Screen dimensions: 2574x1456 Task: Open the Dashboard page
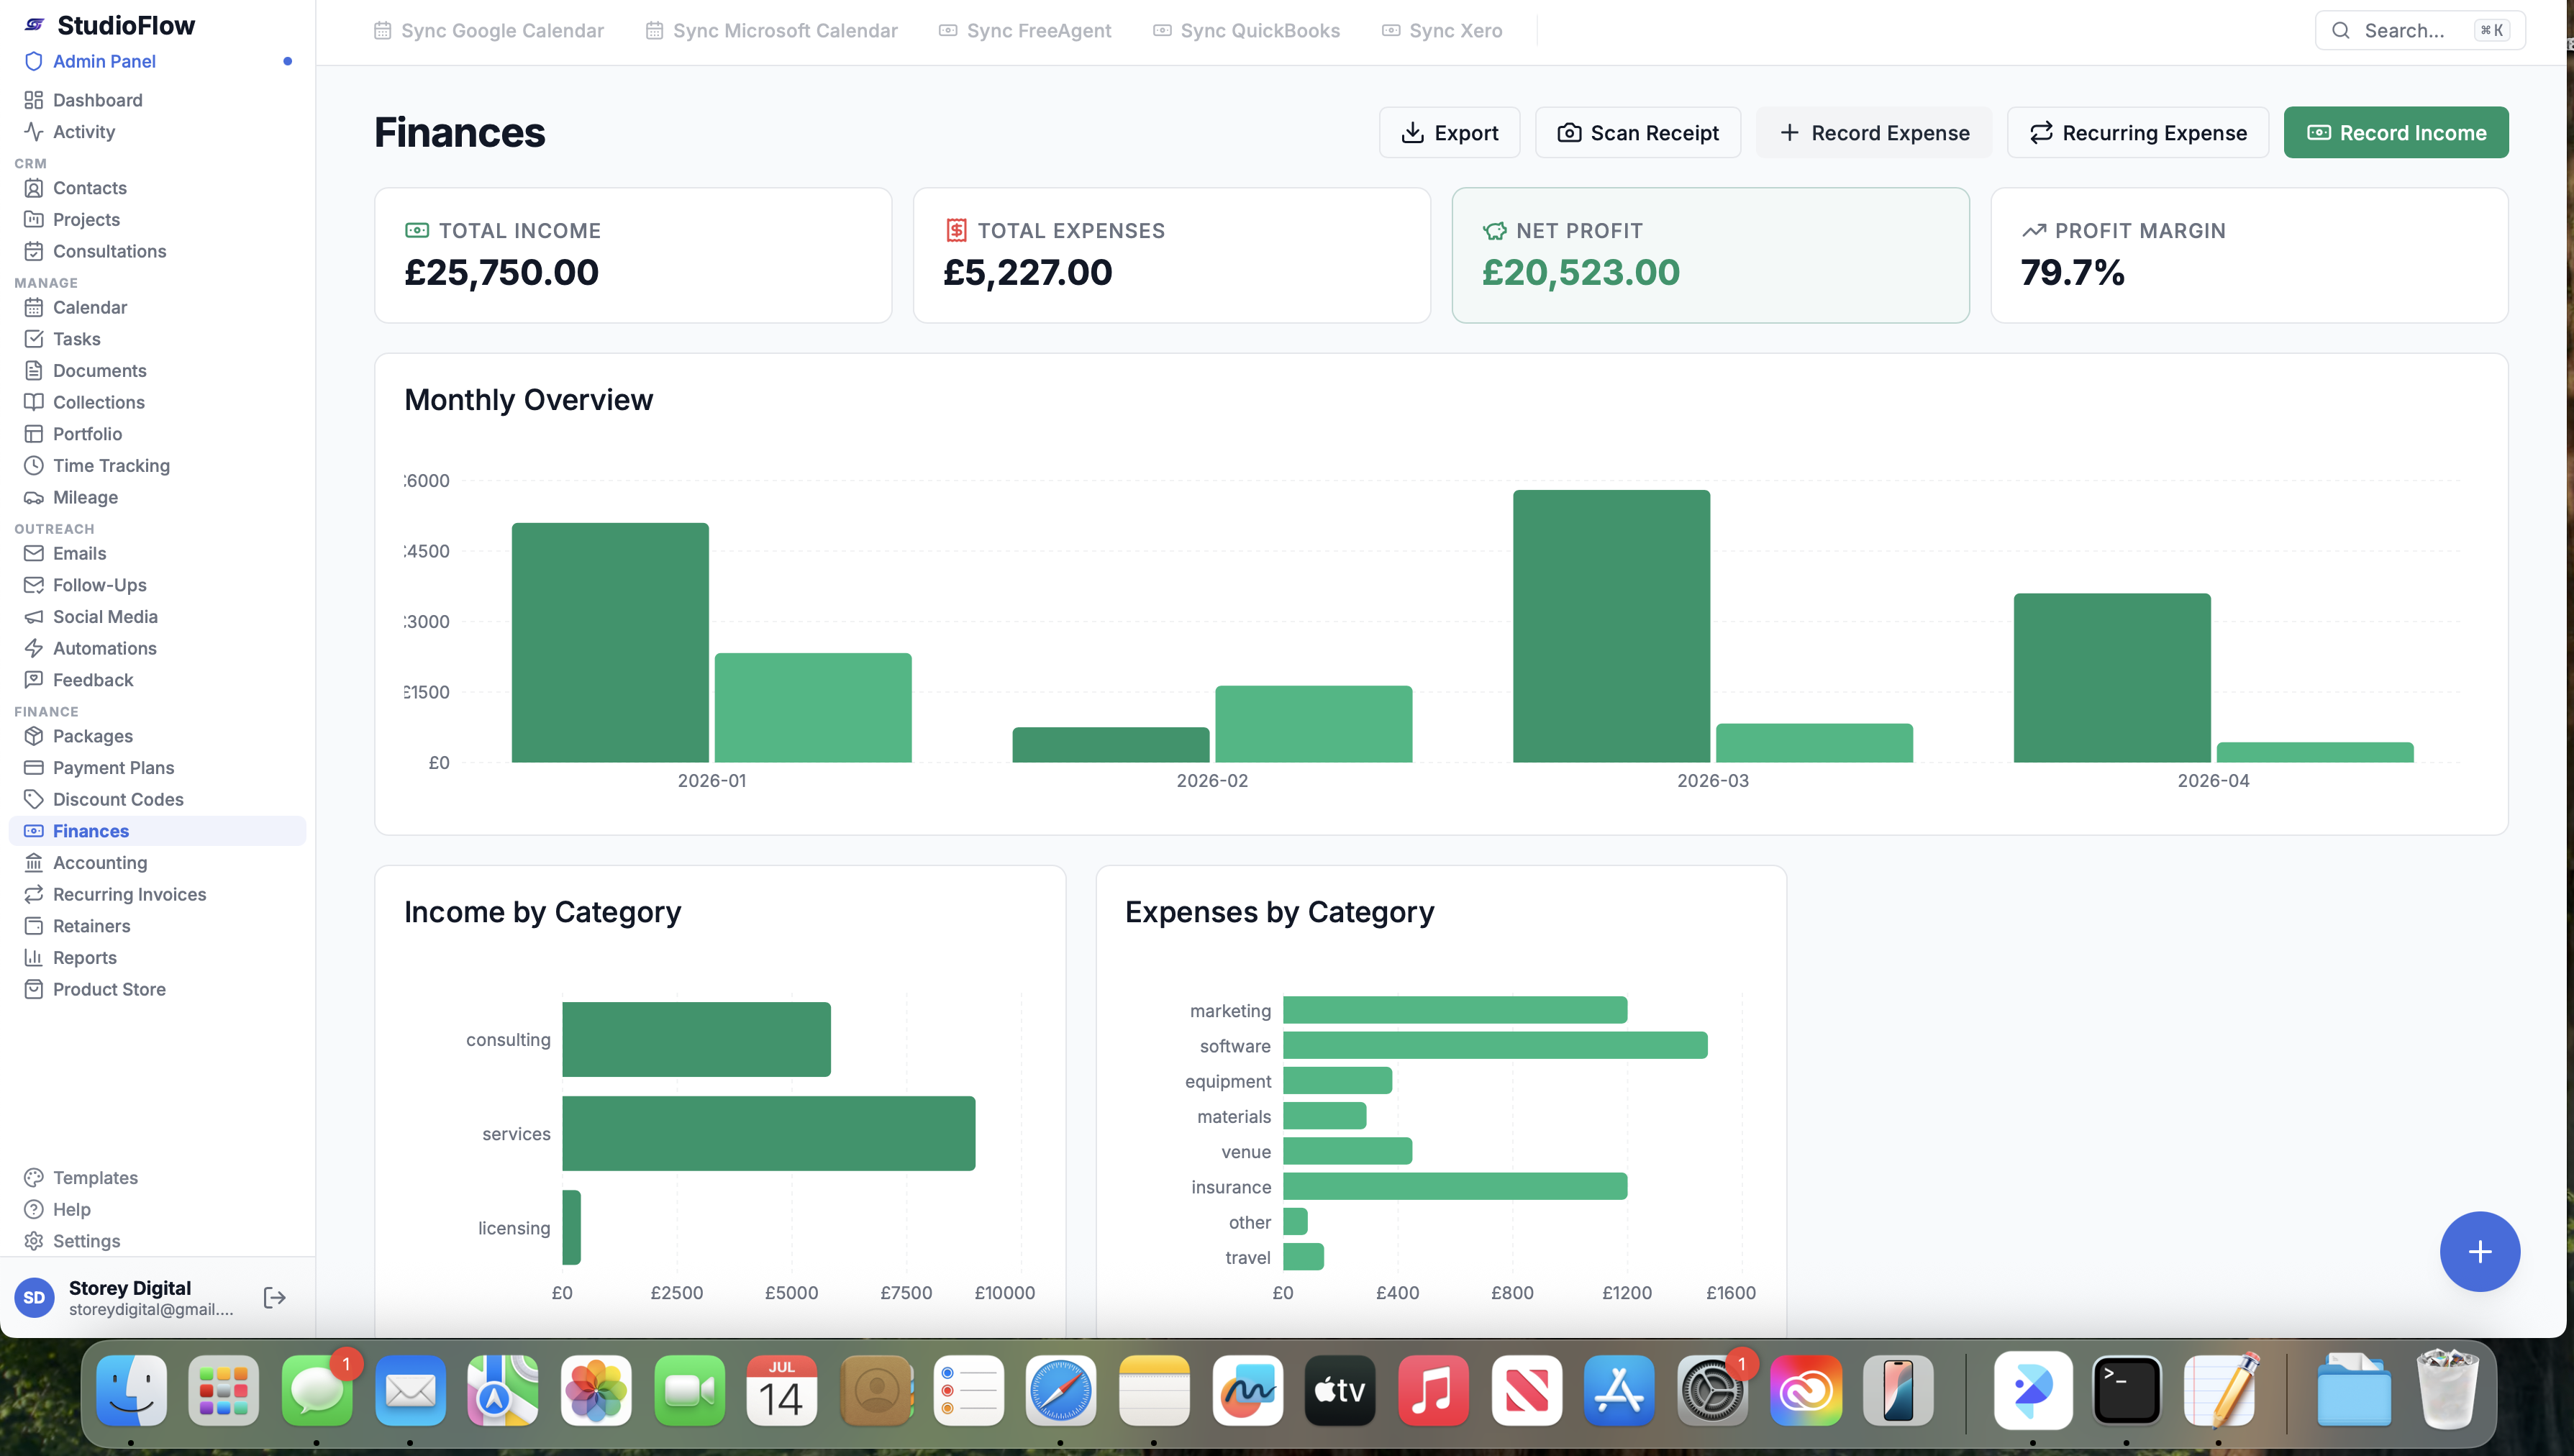pyautogui.click(x=97, y=100)
